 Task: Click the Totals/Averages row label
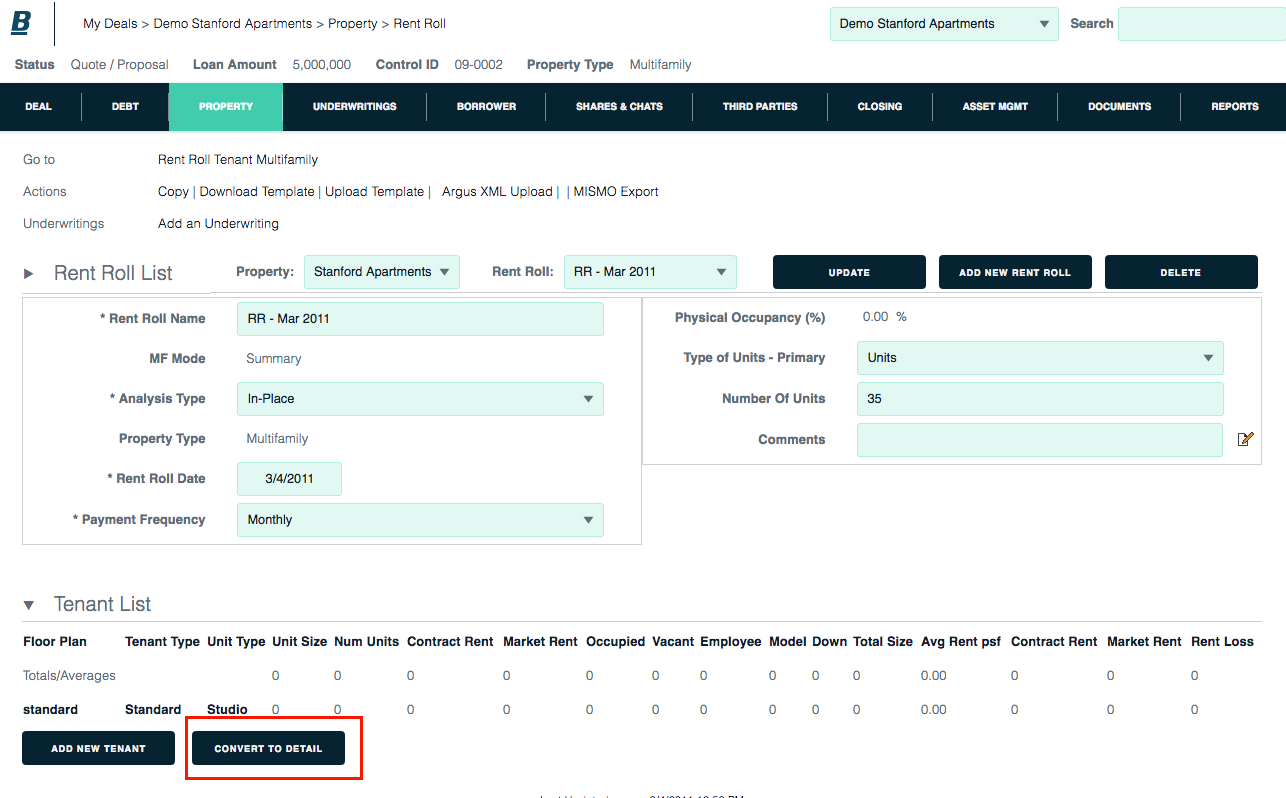click(x=69, y=675)
